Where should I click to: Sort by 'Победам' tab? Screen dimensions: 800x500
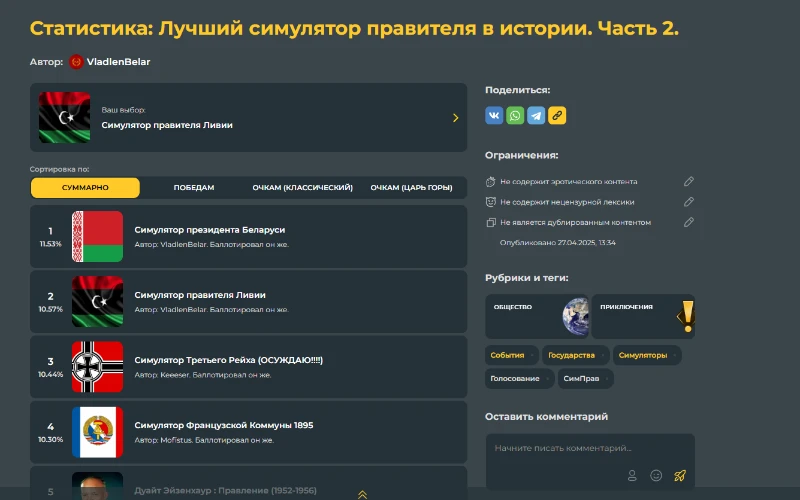[x=193, y=188]
